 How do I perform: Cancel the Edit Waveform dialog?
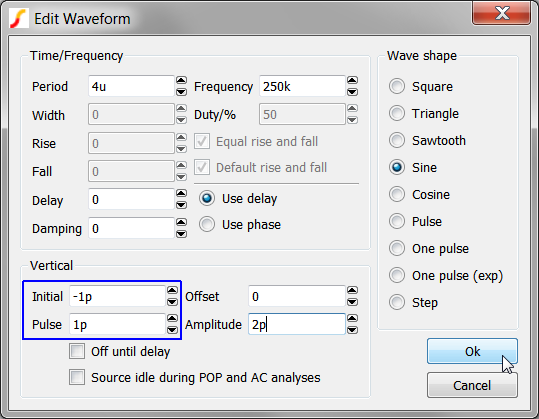tap(472, 385)
